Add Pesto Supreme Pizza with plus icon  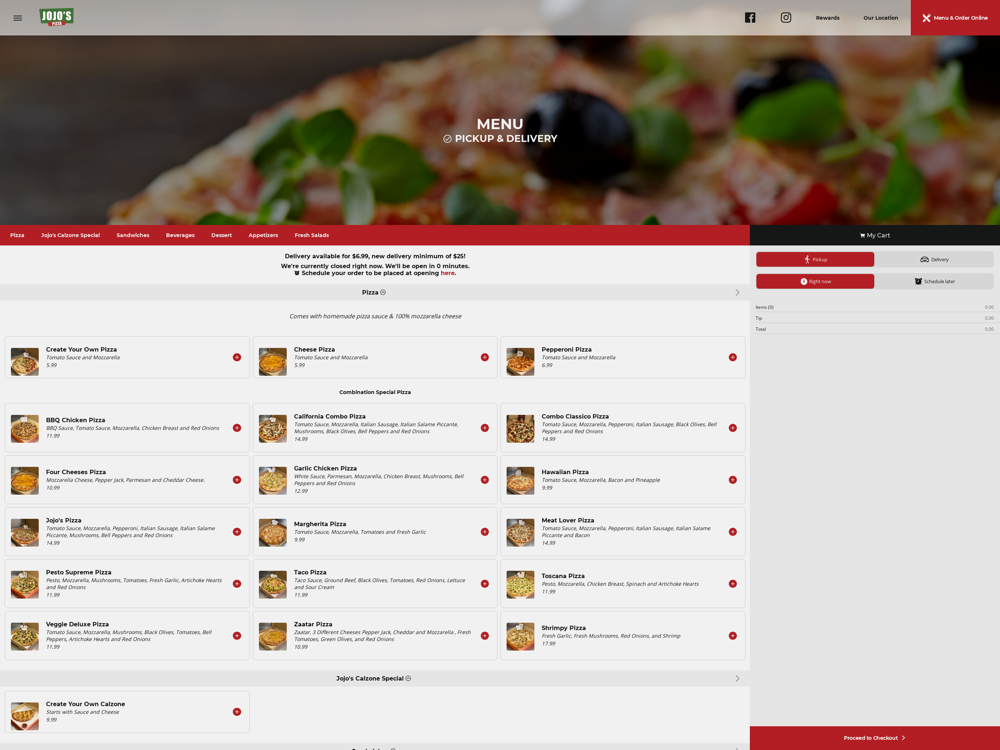tap(237, 584)
